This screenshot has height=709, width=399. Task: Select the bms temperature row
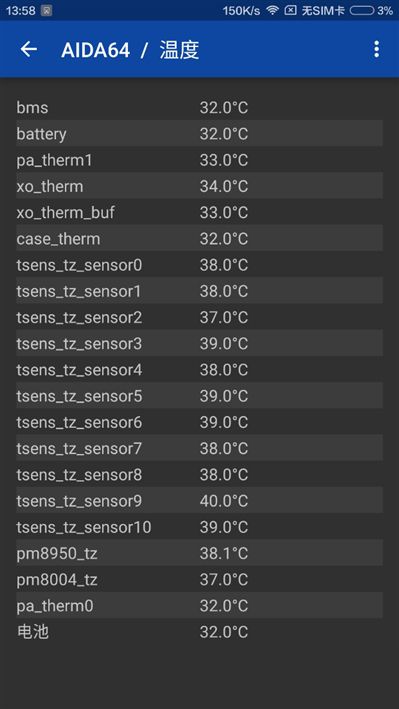(x=200, y=108)
